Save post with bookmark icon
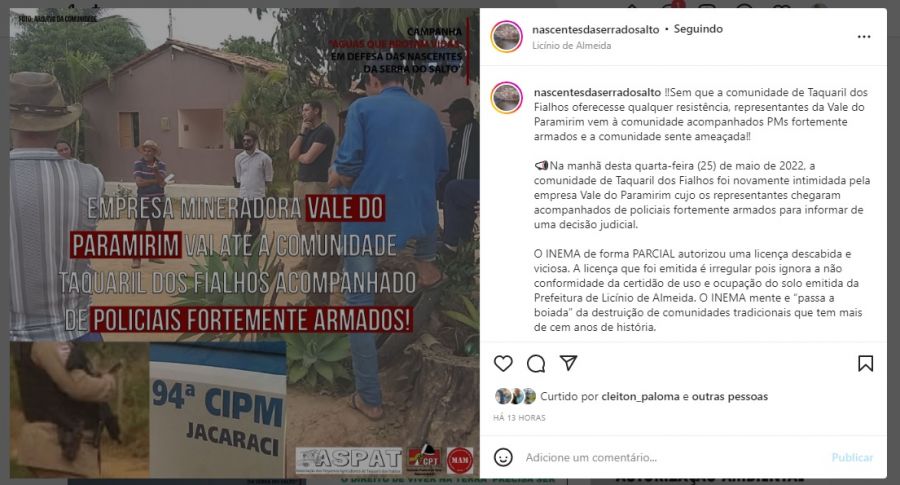Screen dimensions: 900x485 pos(866,363)
